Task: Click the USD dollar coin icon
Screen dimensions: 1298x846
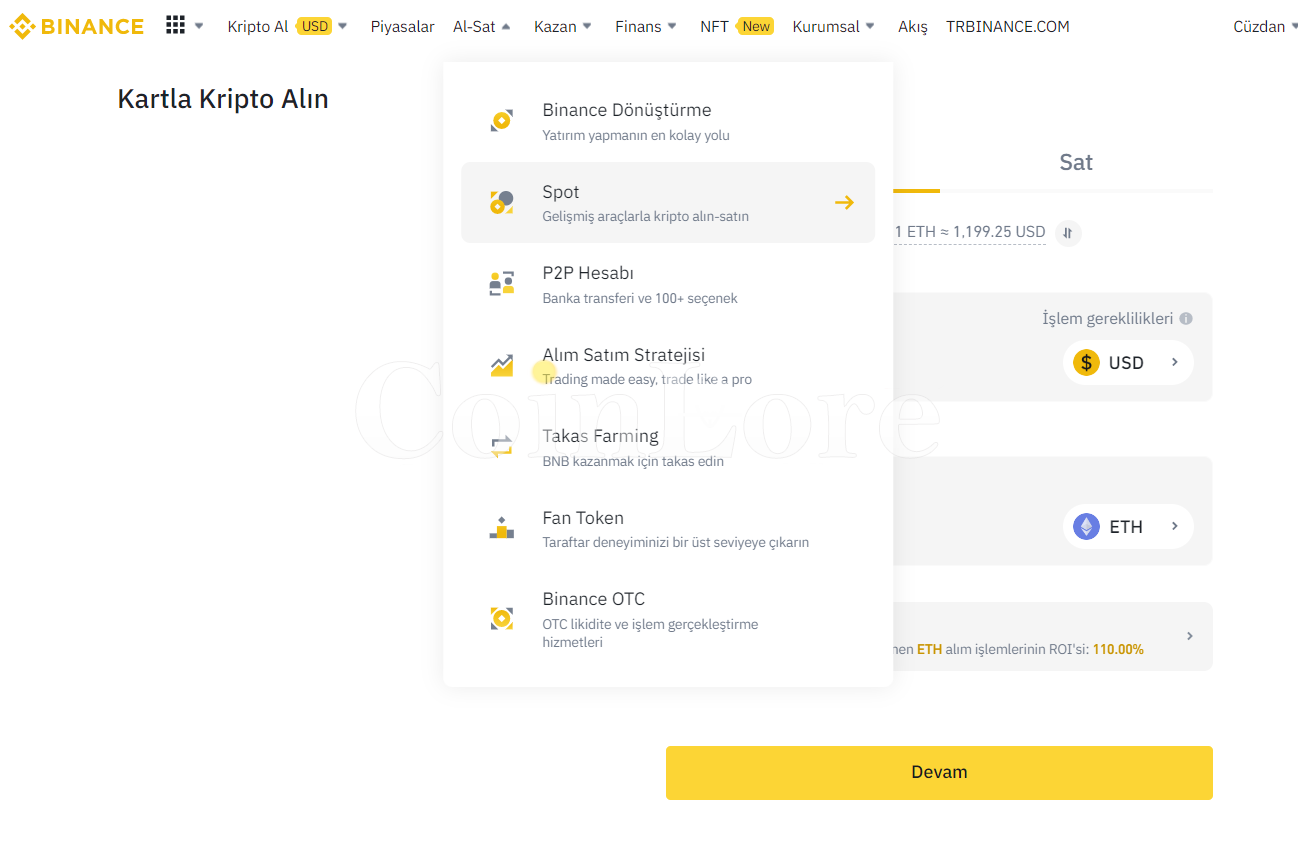Action: pyautogui.click(x=1086, y=362)
